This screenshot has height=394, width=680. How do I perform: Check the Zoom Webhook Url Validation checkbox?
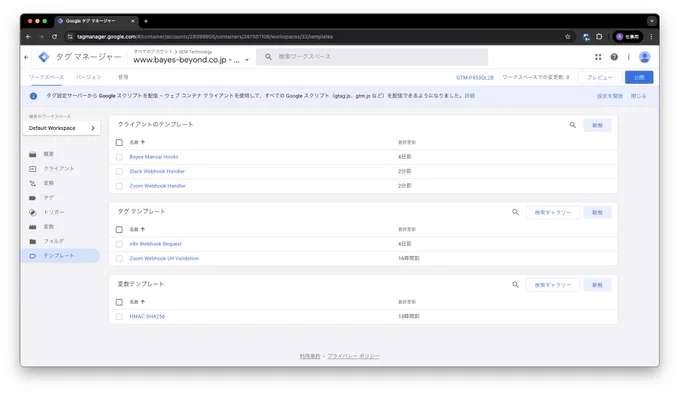(x=119, y=258)
